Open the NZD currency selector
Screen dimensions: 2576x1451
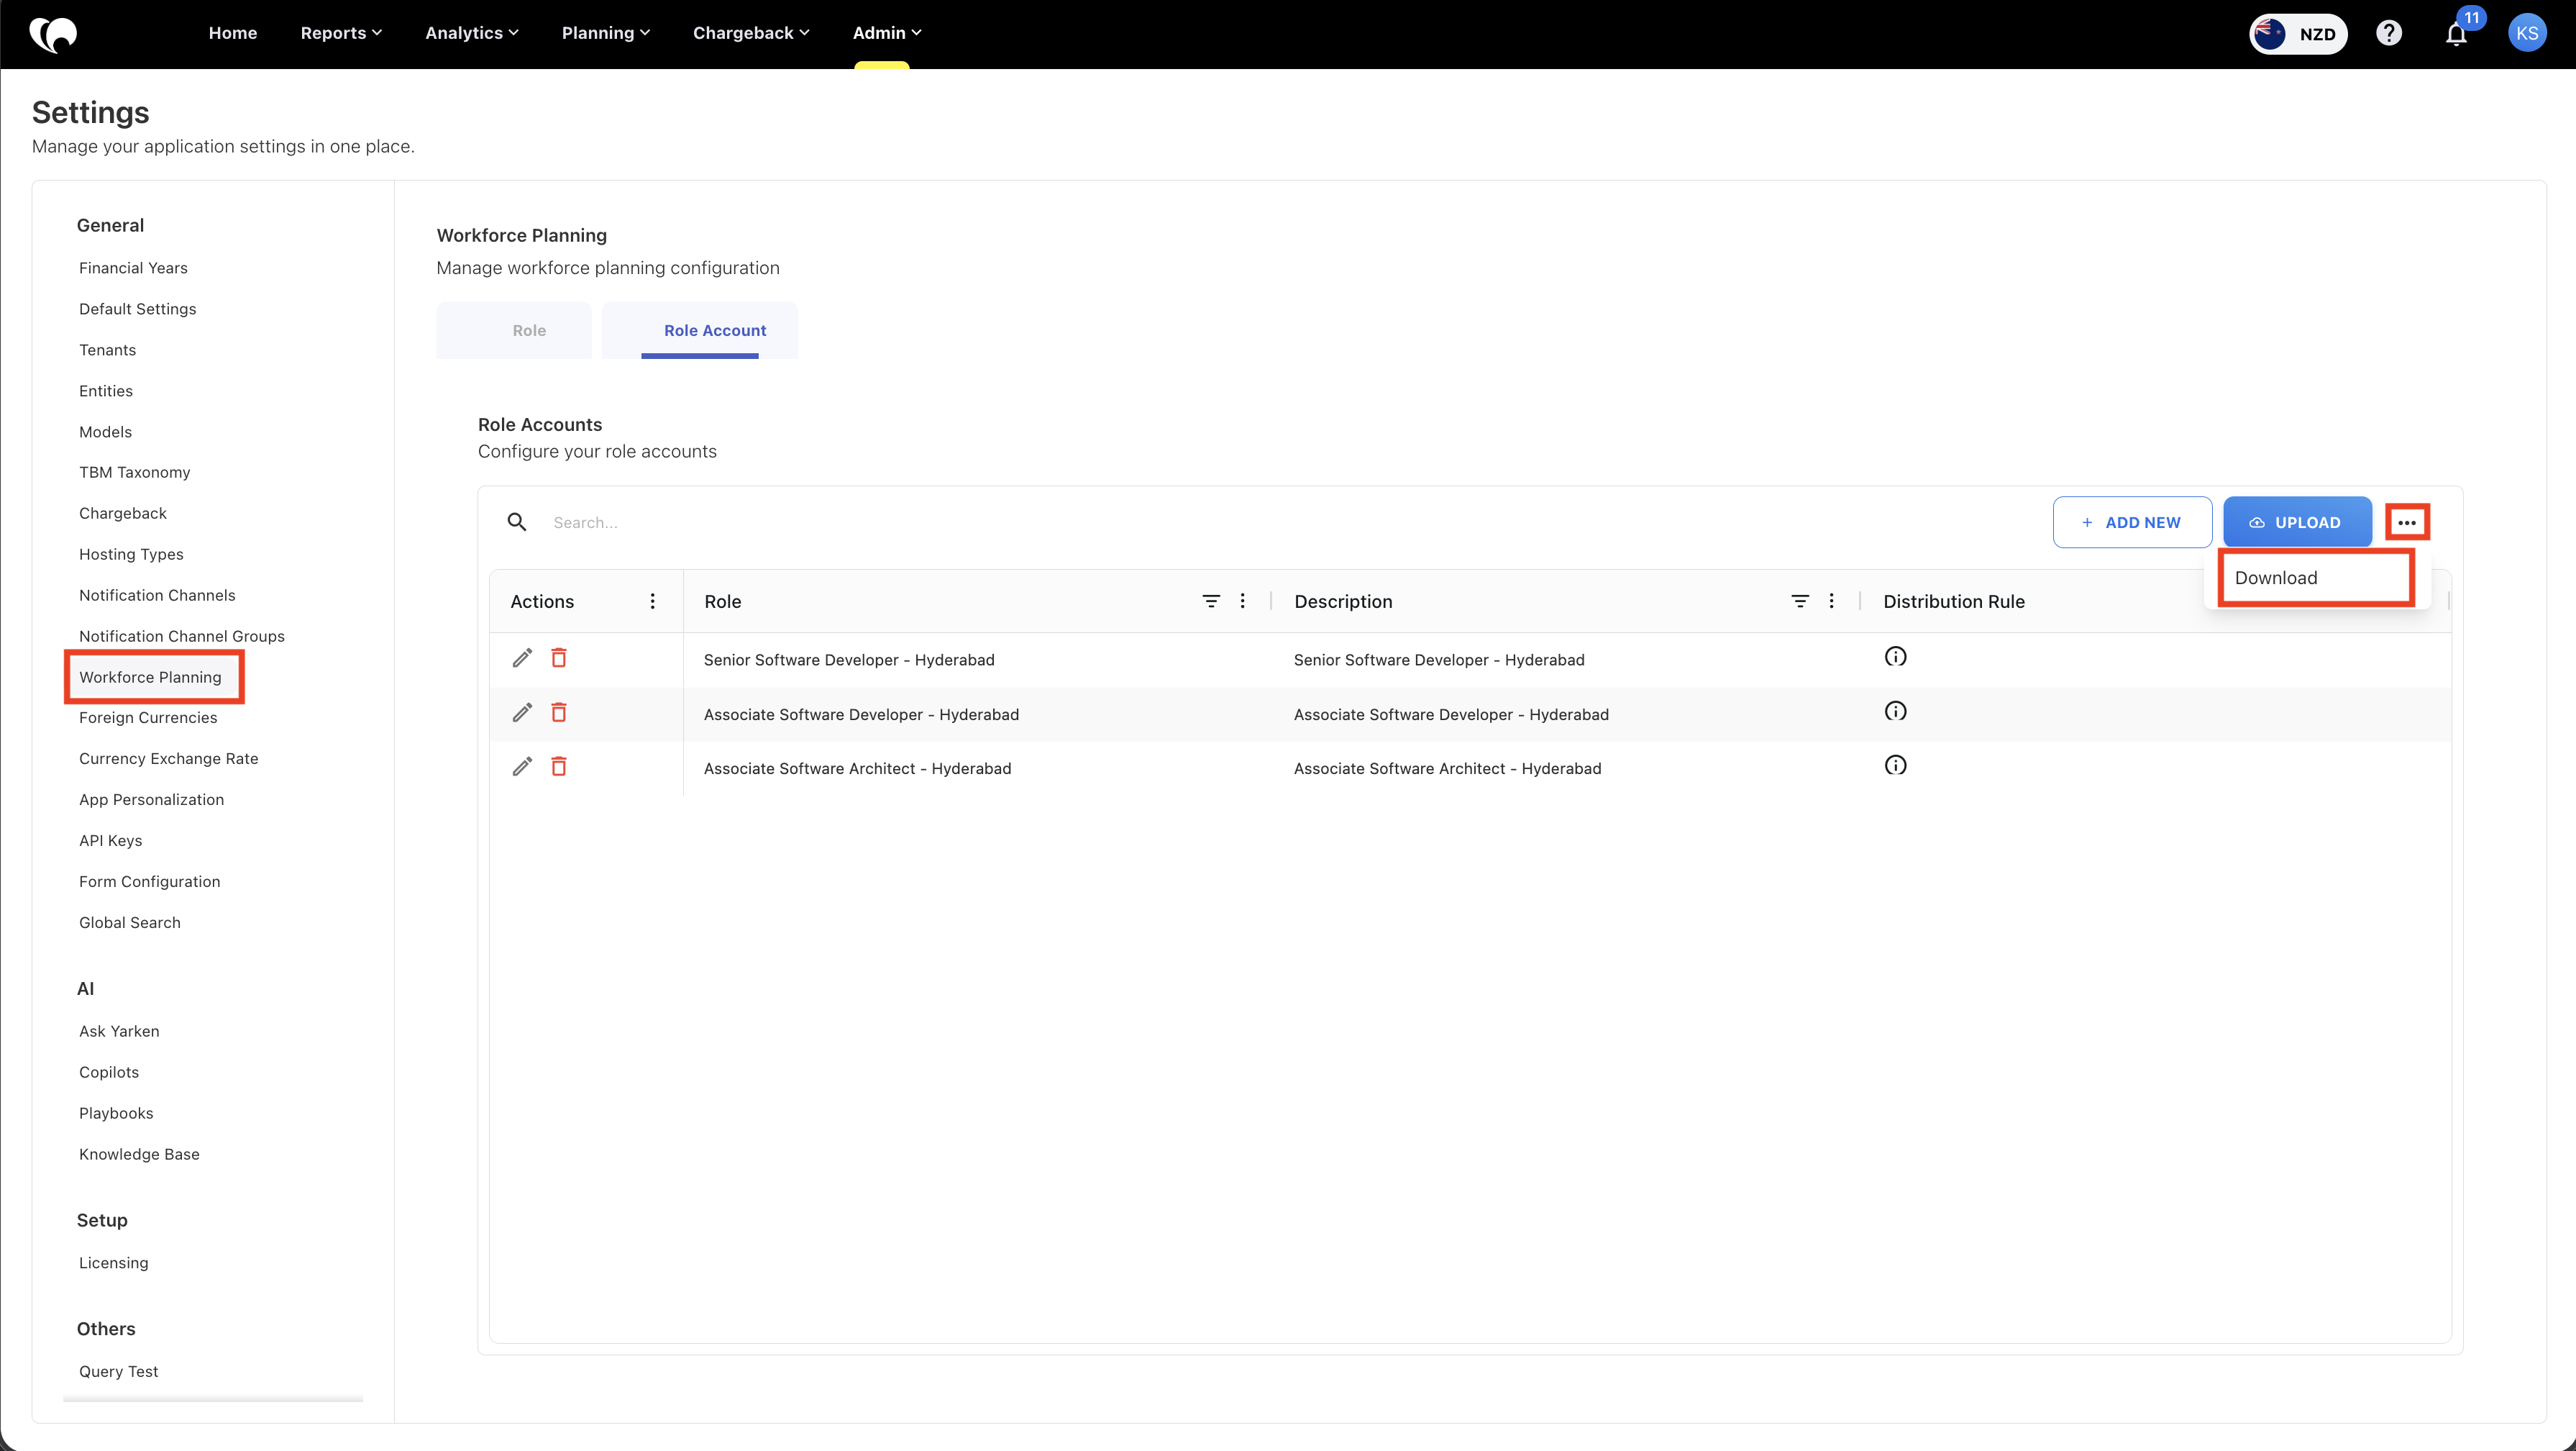click(2298, 34)
